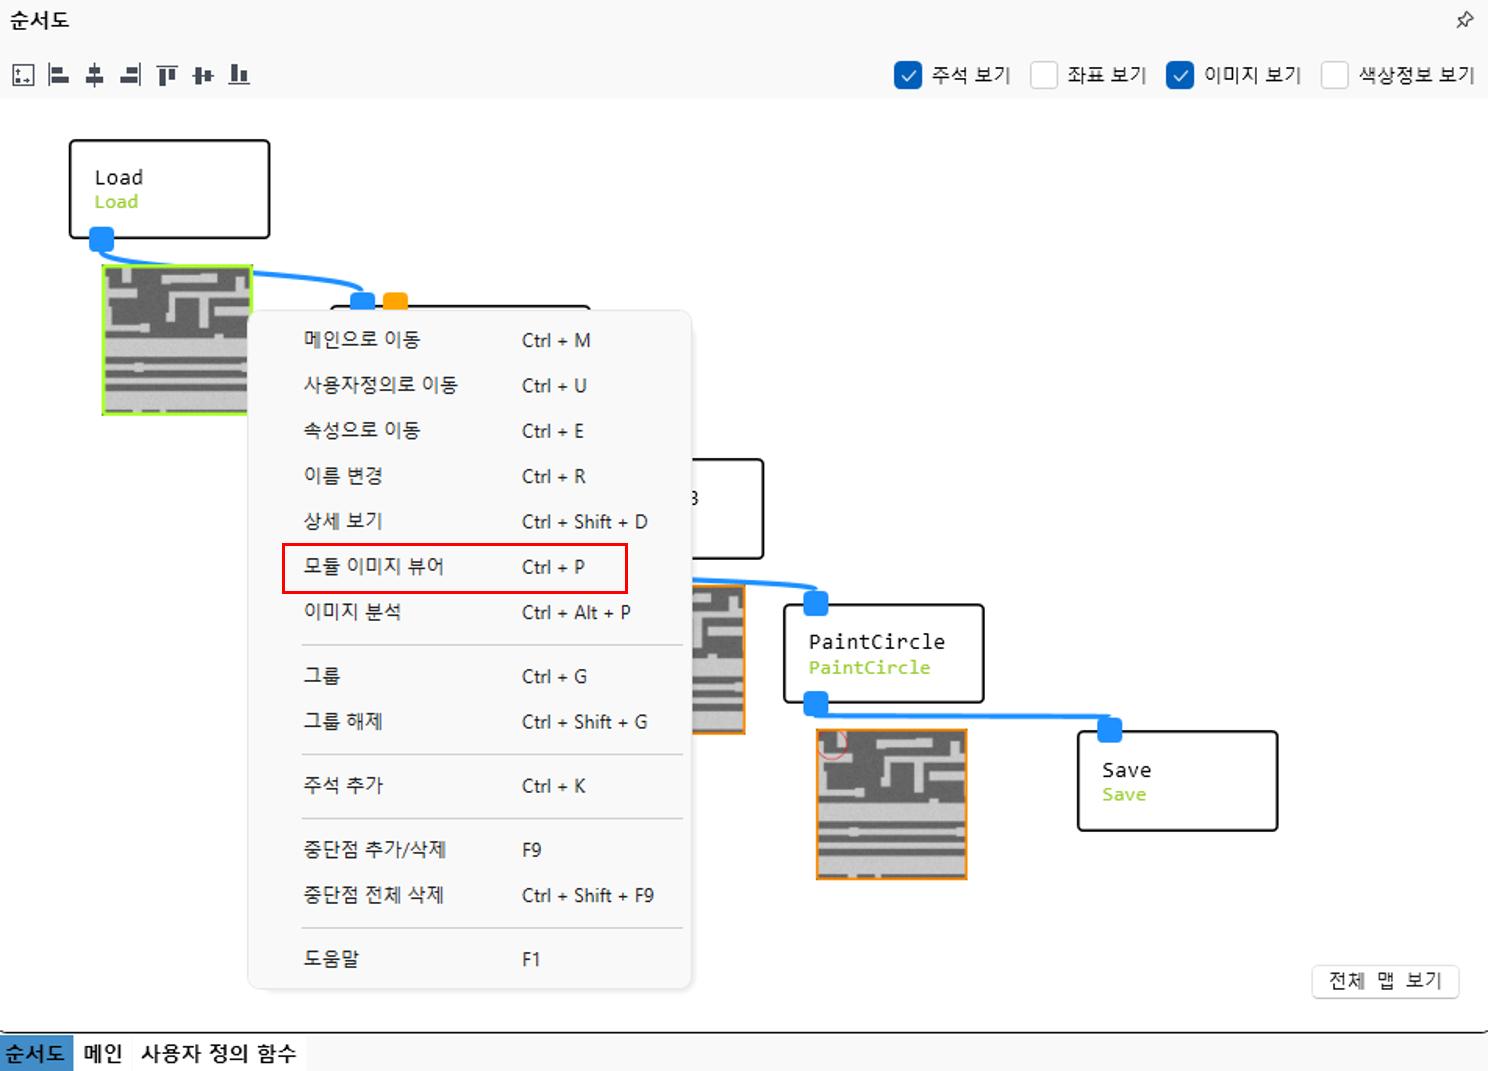Click the pin icon on the 순서도 panel
The height and width of the screenshot is (1071, 1488).
[1464, 20]
